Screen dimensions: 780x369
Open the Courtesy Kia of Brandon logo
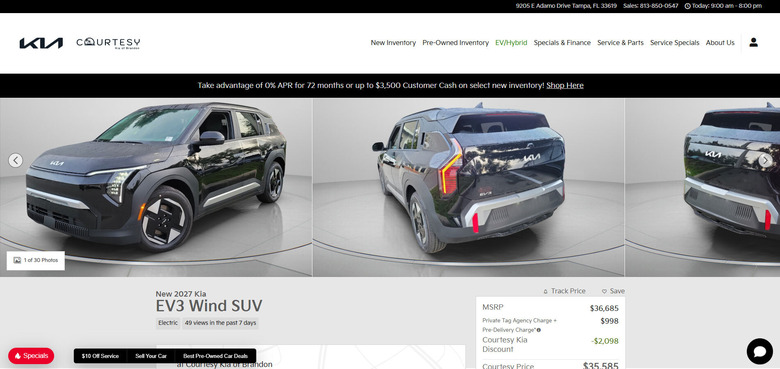click(108, 43)
